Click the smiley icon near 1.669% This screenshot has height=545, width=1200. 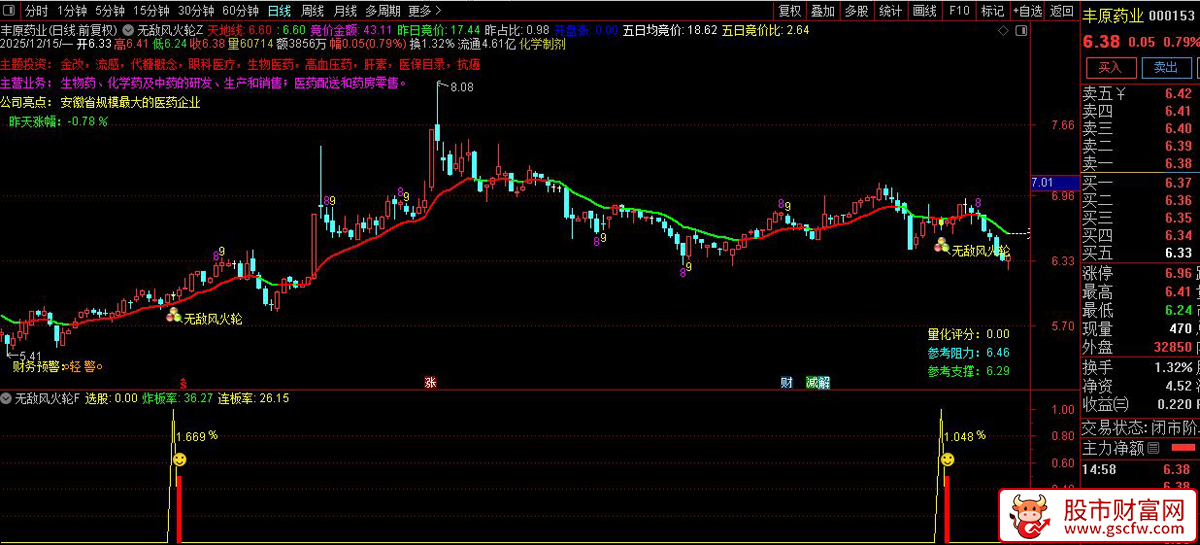(x=179, y=459)
